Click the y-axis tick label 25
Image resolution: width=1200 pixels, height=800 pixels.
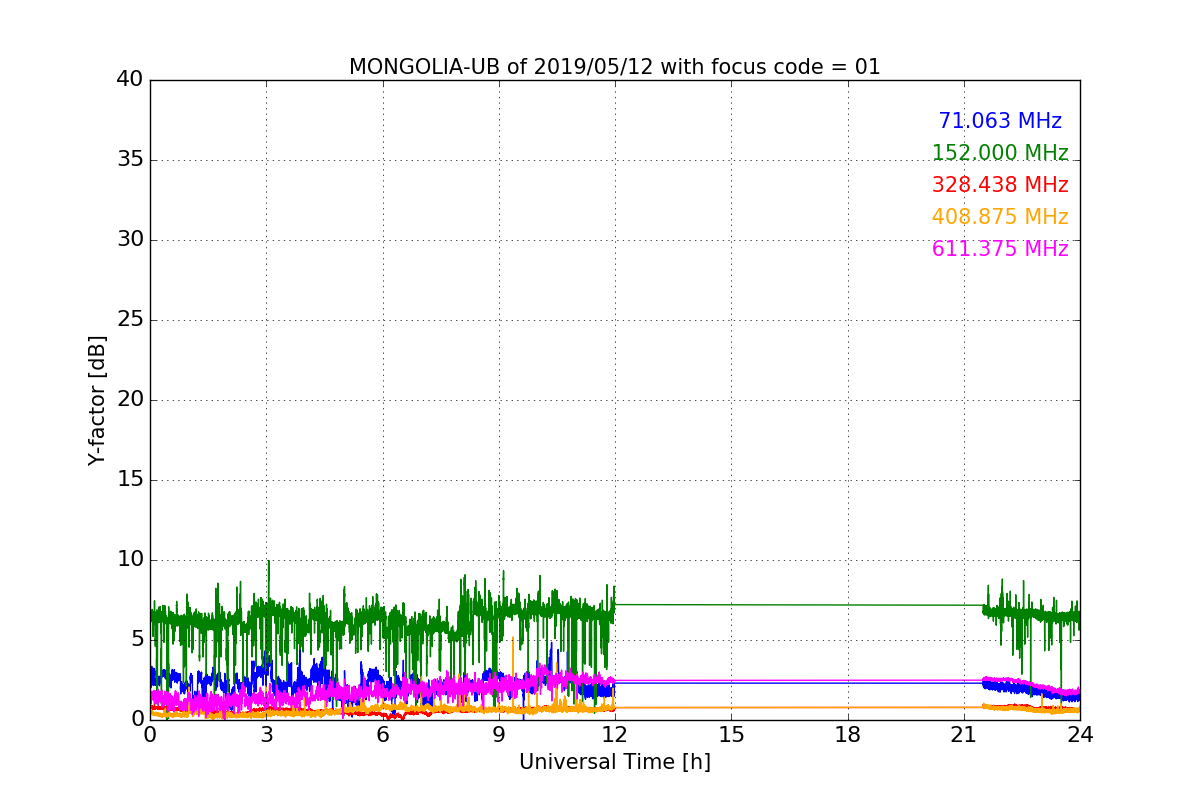pos(130,319)
